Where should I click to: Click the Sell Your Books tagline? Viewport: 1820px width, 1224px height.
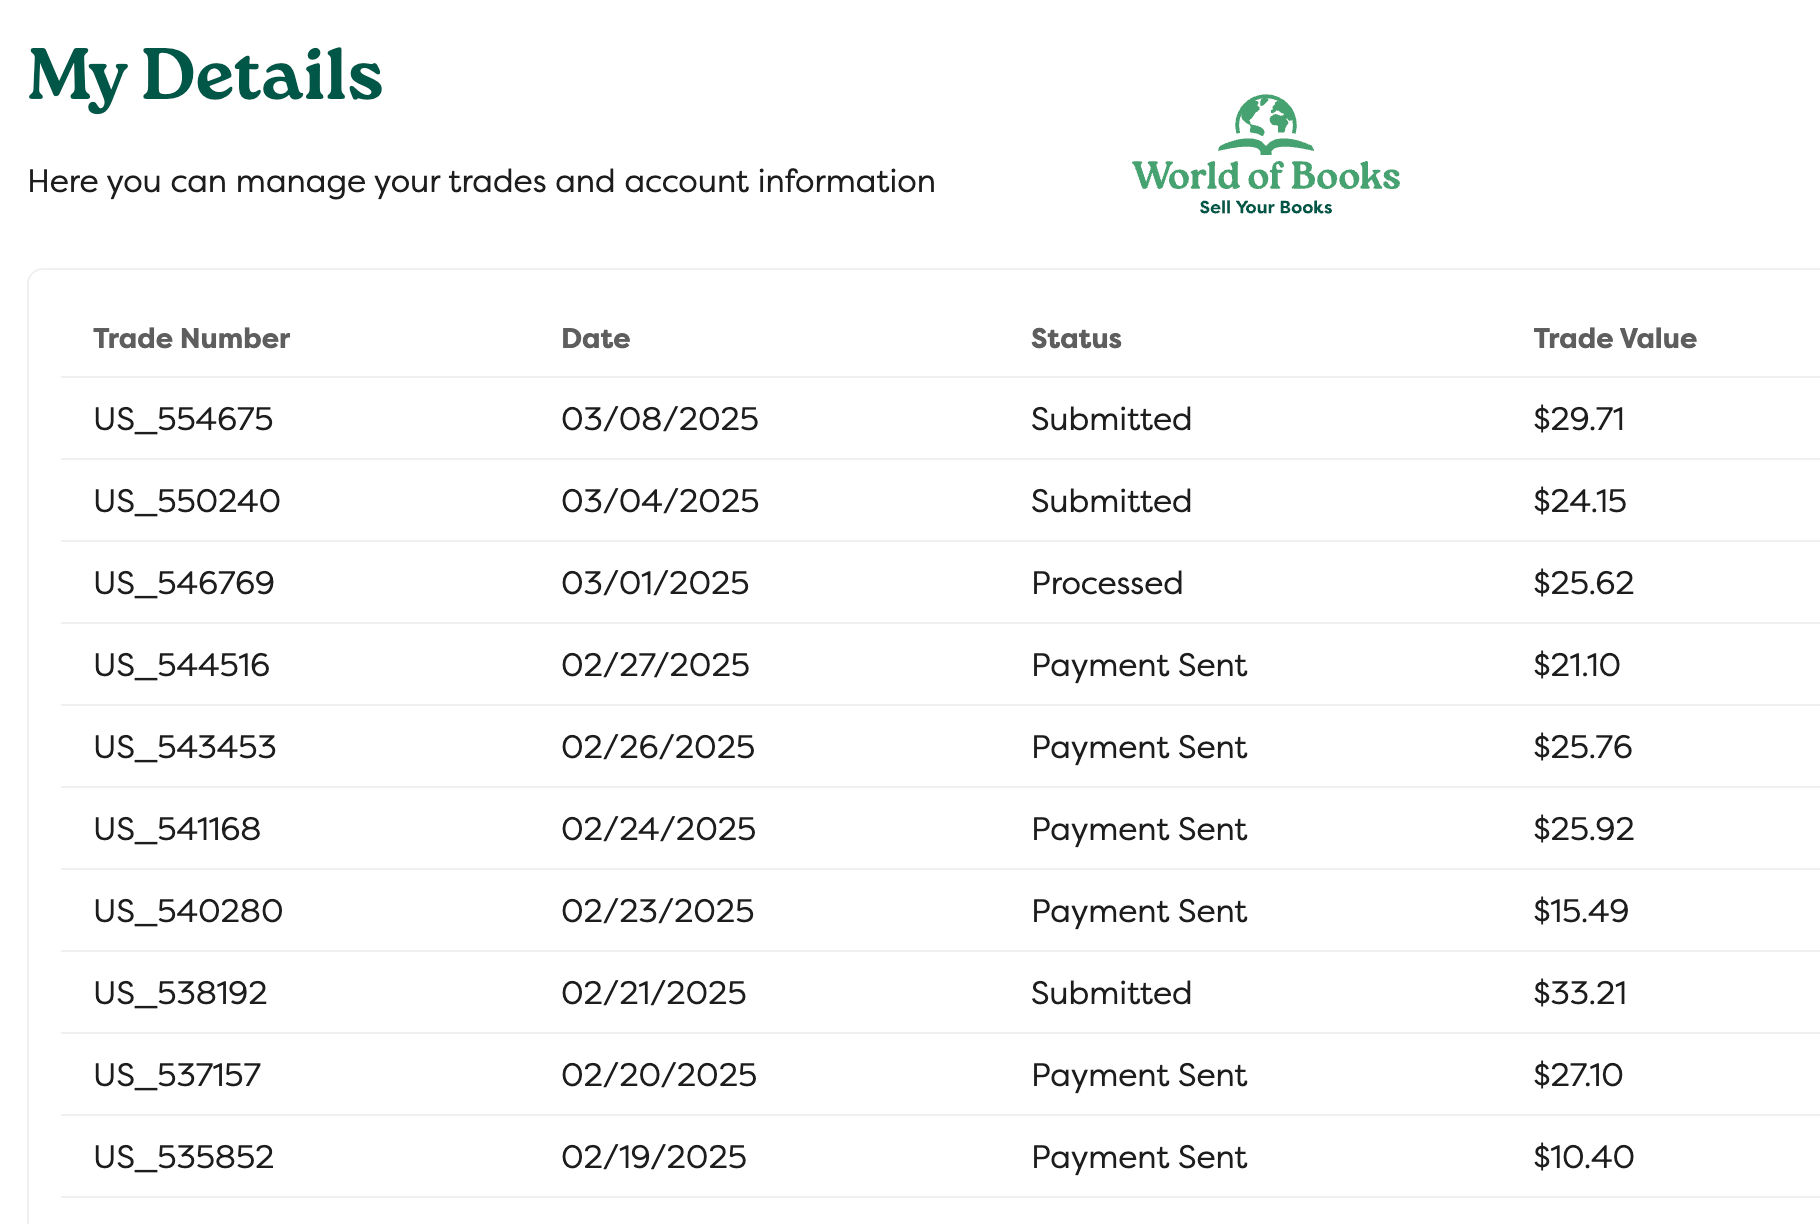pos(1266,207)
